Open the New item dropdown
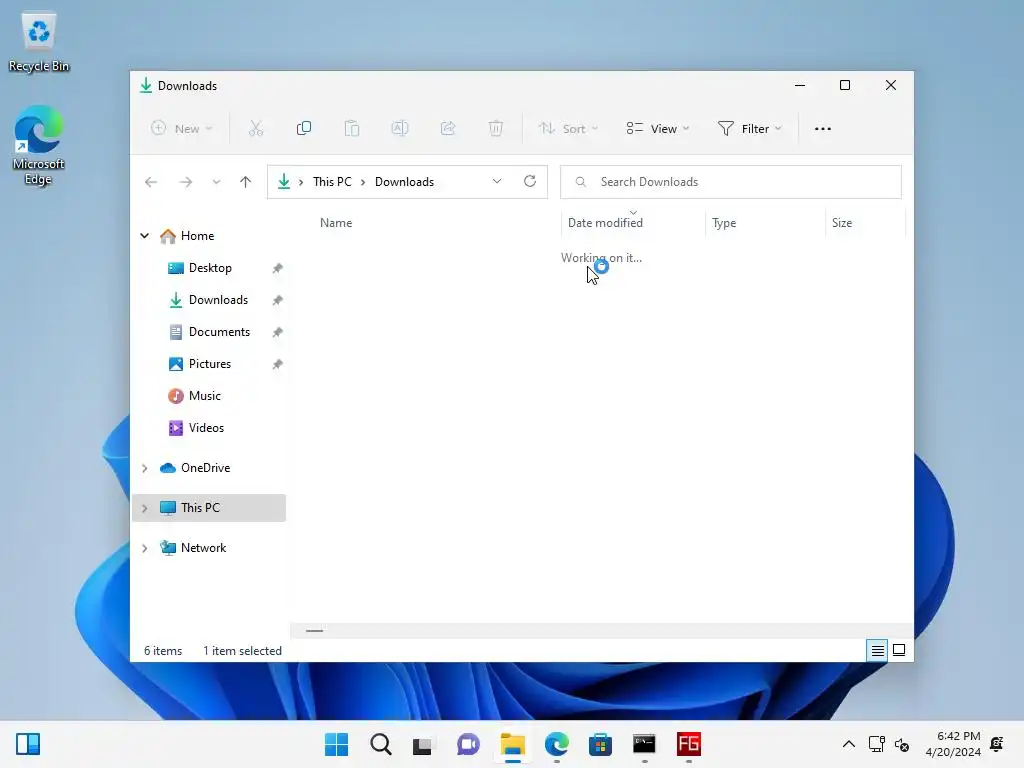Viewport: 1024px width, 768px height. (182, 129)
